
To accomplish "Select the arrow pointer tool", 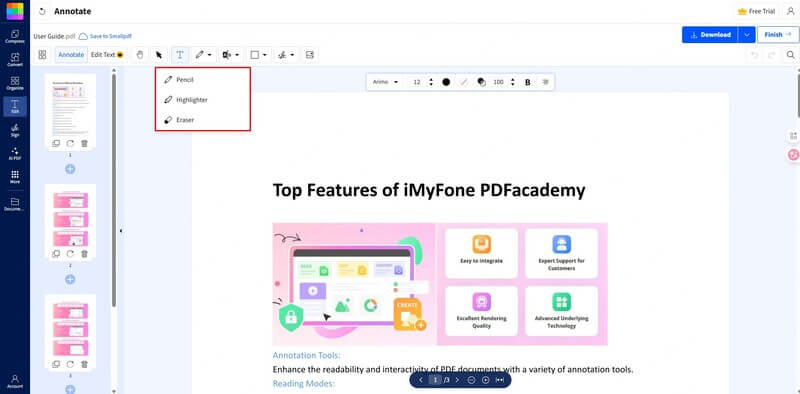I will pyautogui.click(x=159, y=55).
